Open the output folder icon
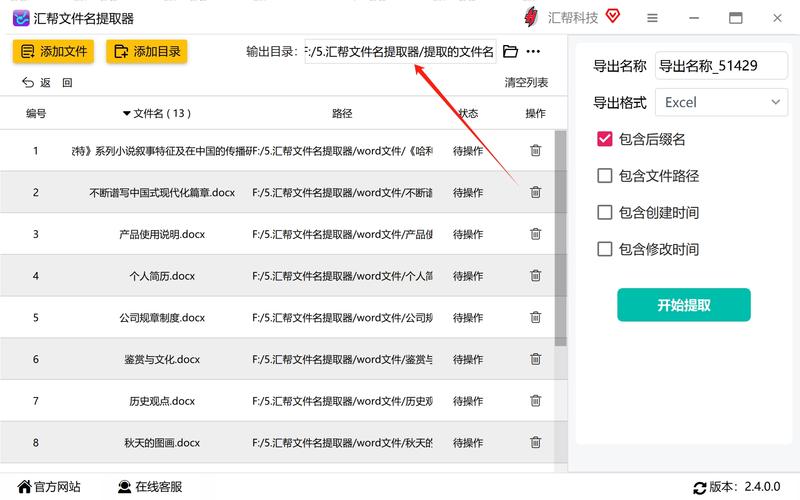 click(x=510, y=51)
